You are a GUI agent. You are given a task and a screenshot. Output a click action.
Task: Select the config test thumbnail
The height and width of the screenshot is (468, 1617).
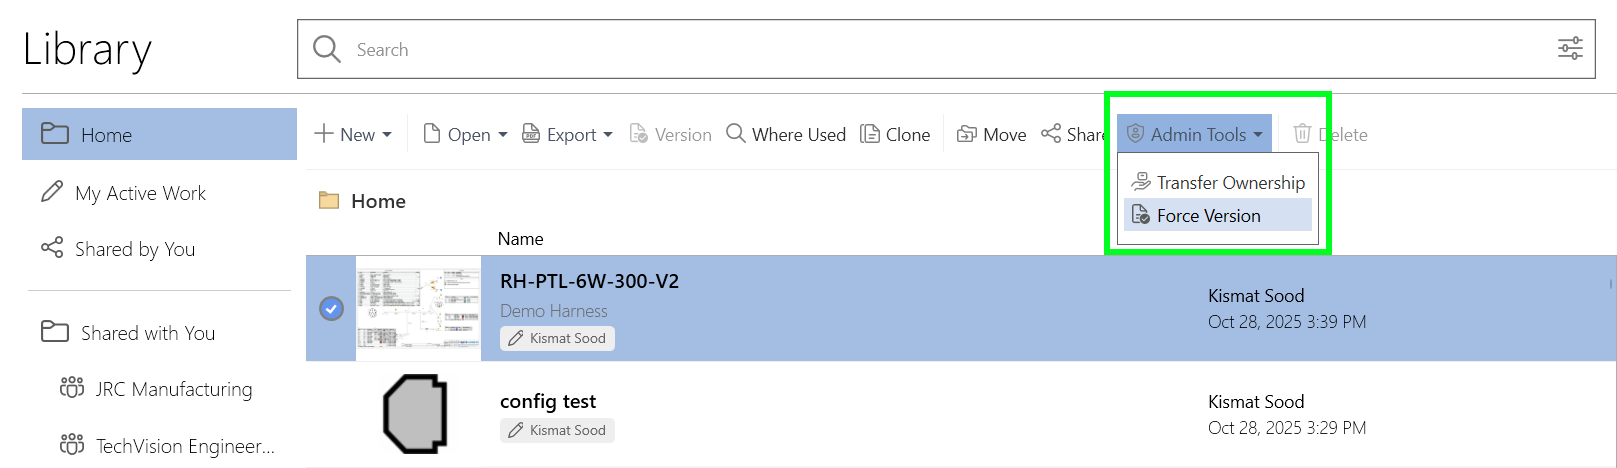coord(415,414)
